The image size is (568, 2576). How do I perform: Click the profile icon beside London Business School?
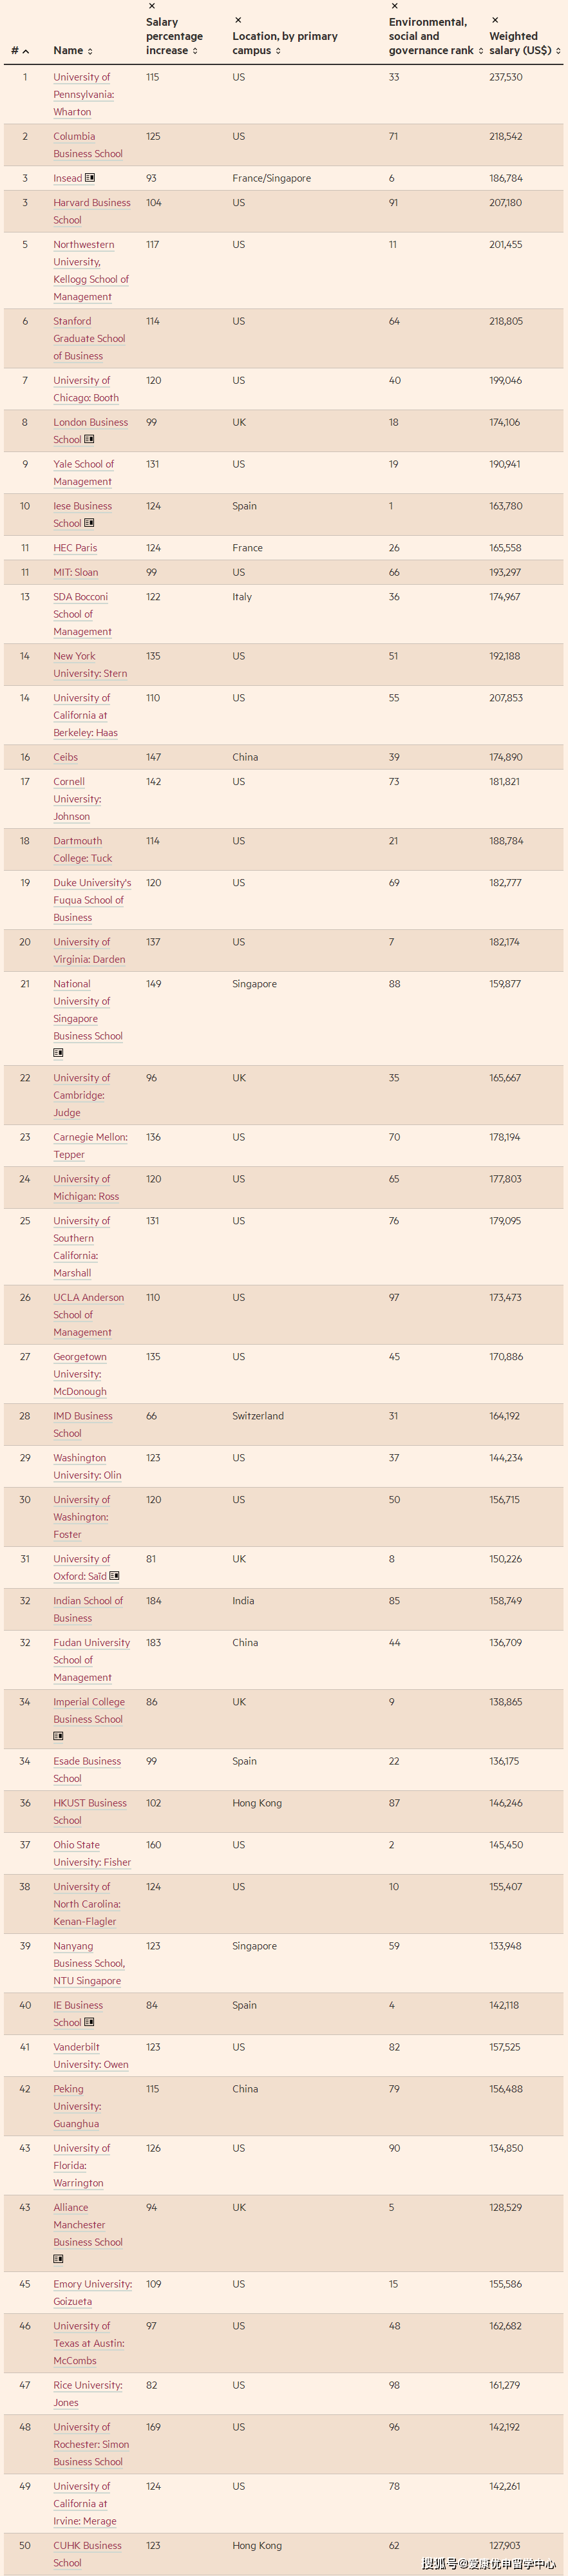88,440
